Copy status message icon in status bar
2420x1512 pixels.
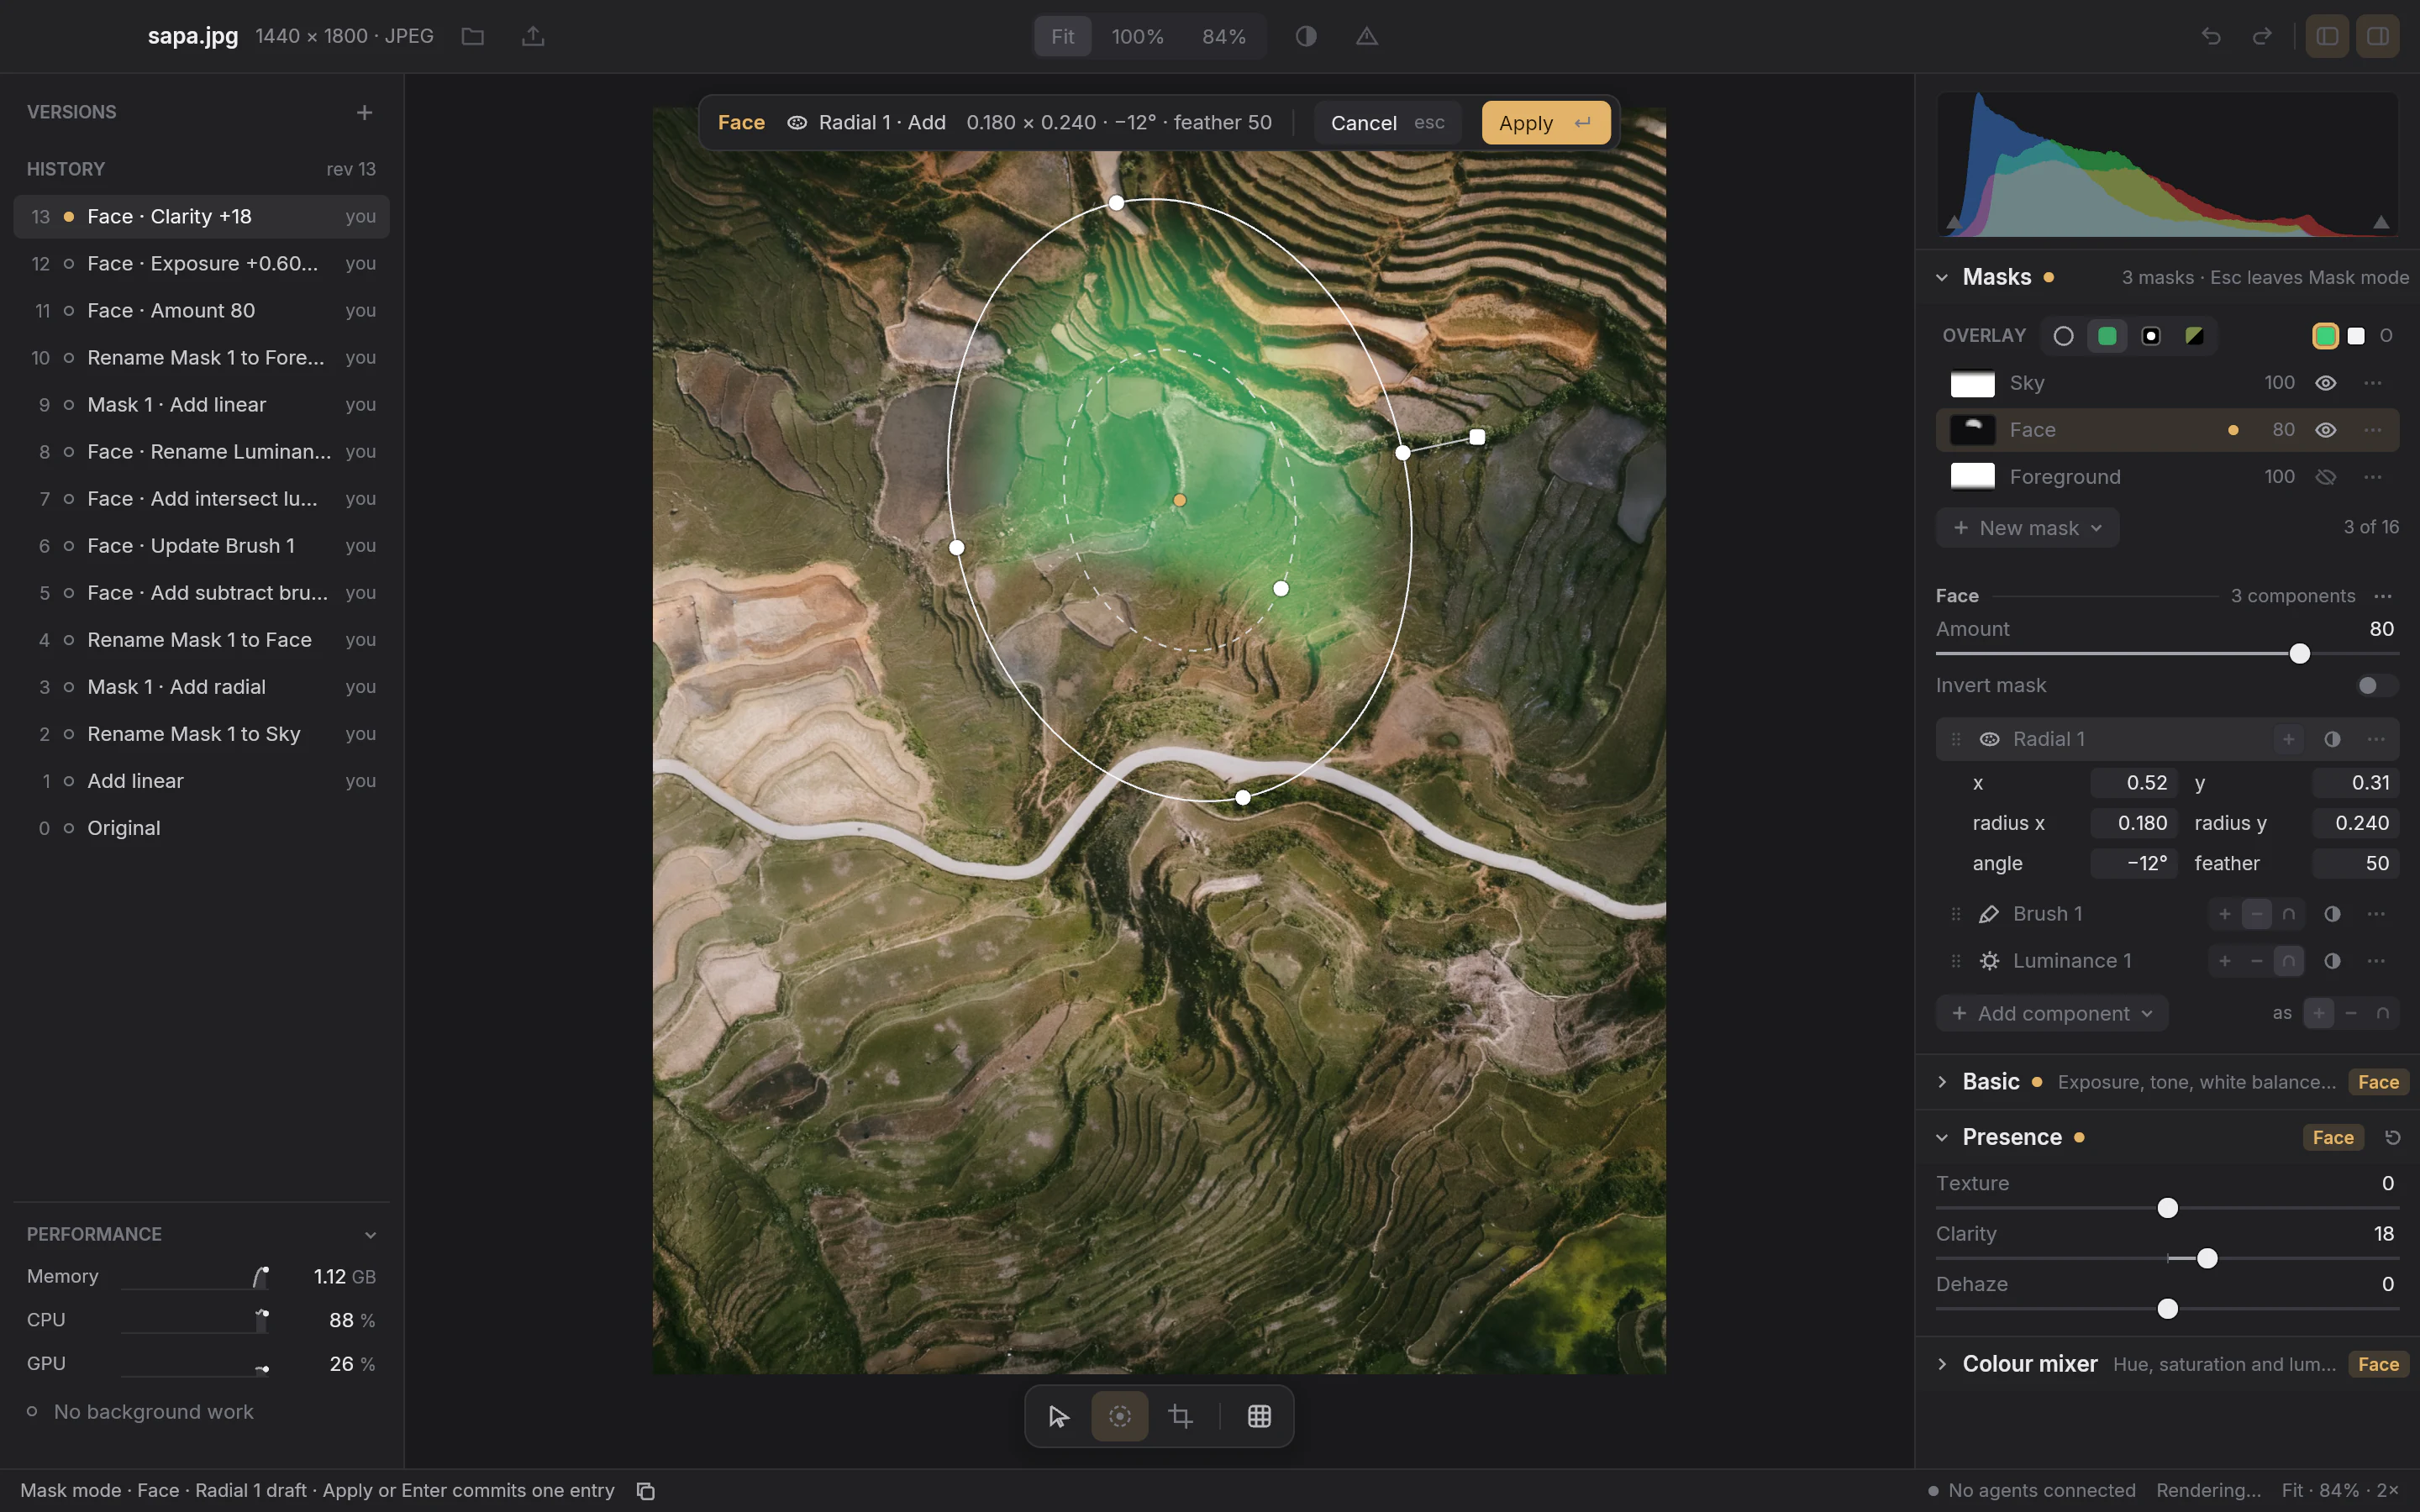pos(646,1491)
